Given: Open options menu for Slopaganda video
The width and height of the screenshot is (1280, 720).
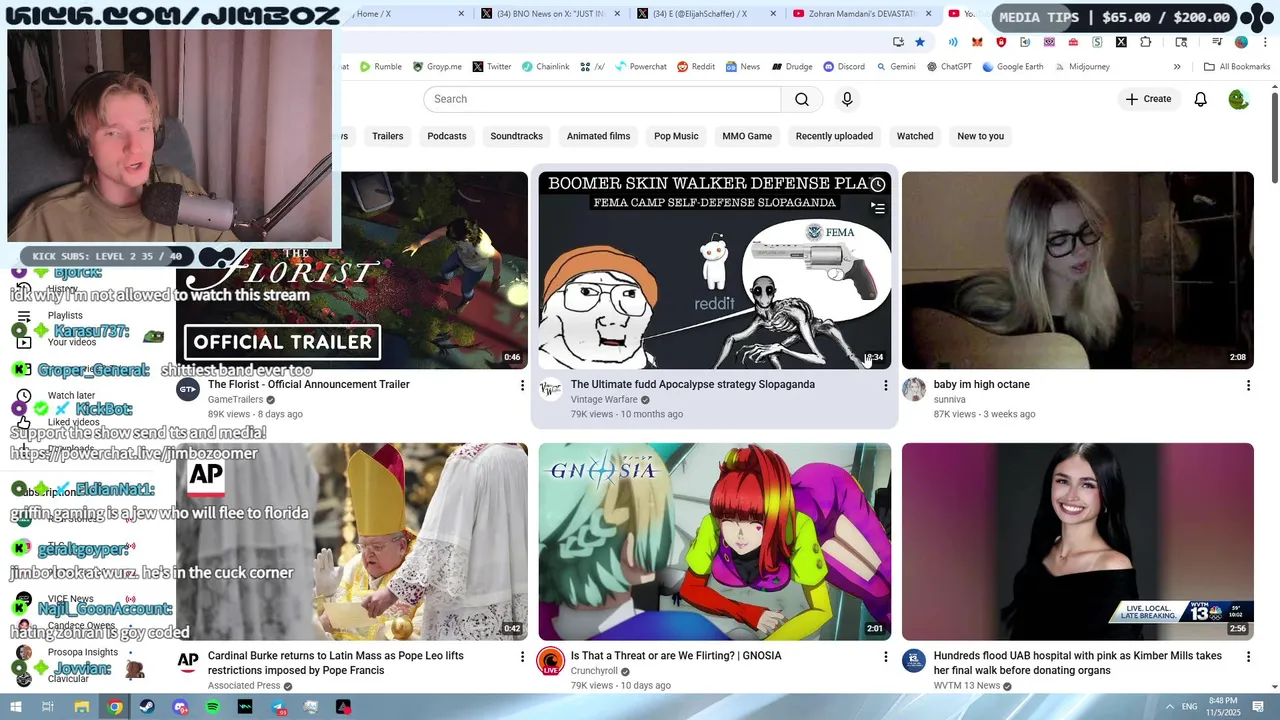Looking at the screenshot, I should [885, 385].
